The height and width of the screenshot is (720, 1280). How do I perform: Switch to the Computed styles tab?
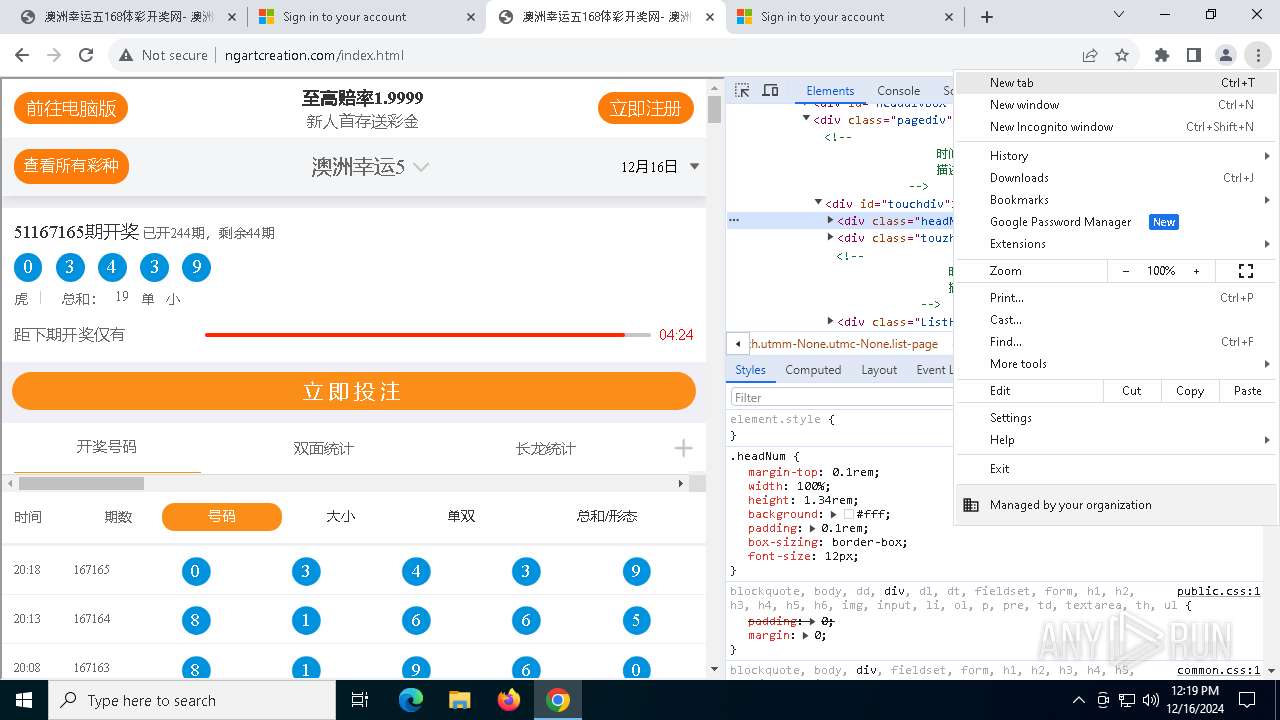click(813, 370)
